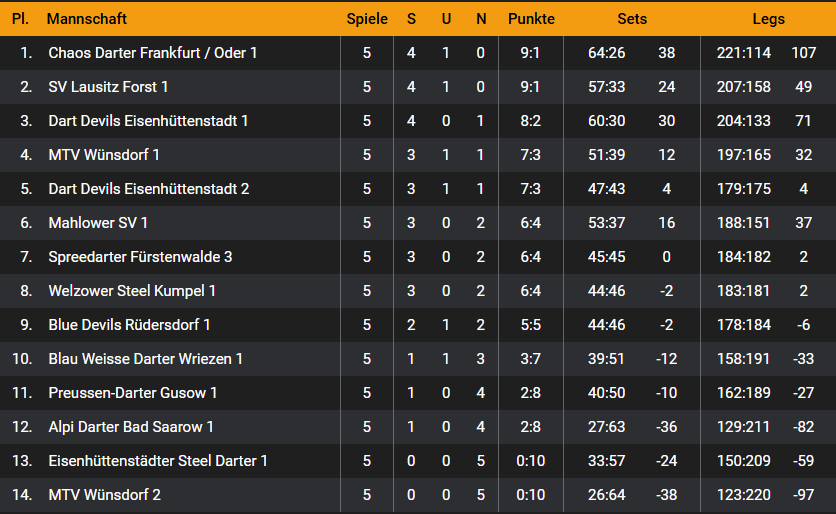836x514 pixels.
Task: Click the Sets column header
Action: 632,19
